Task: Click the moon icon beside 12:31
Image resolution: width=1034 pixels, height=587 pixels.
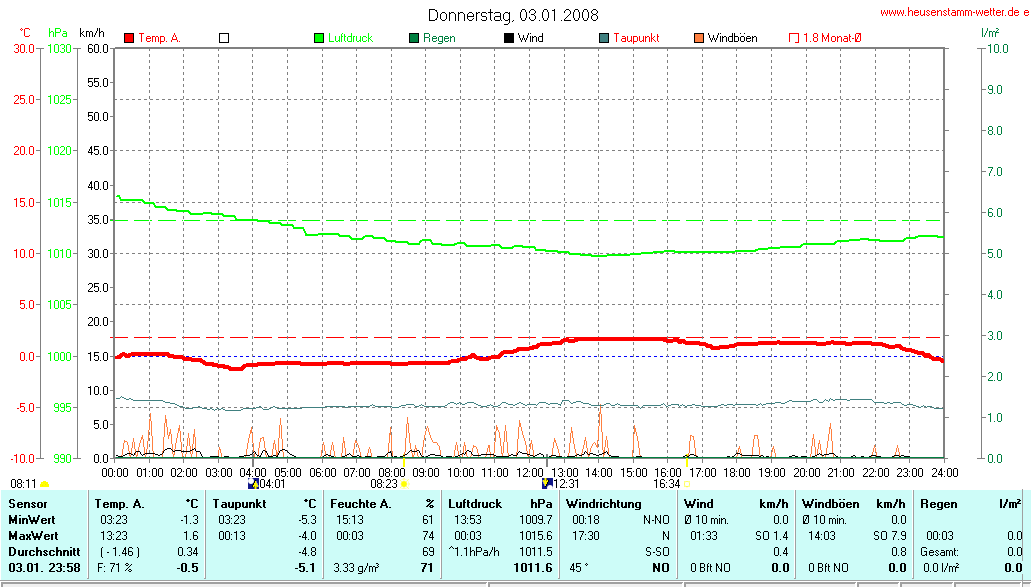Action: tap(547, 484)
